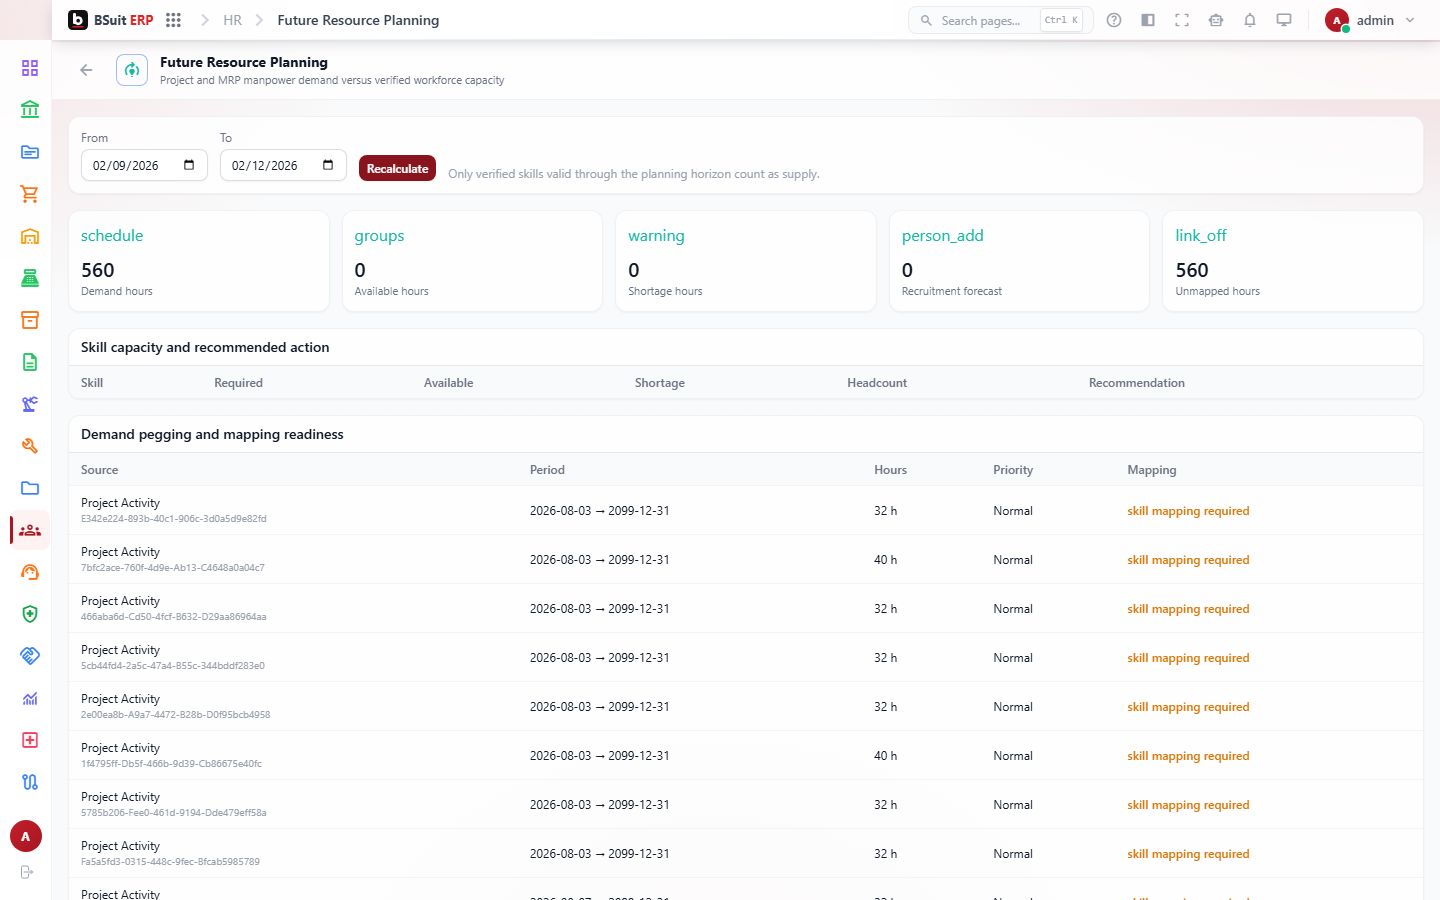Open the bank/finance module in sidebar
1440x900 pixels.
pyautogui.click(x=30, y=110)
